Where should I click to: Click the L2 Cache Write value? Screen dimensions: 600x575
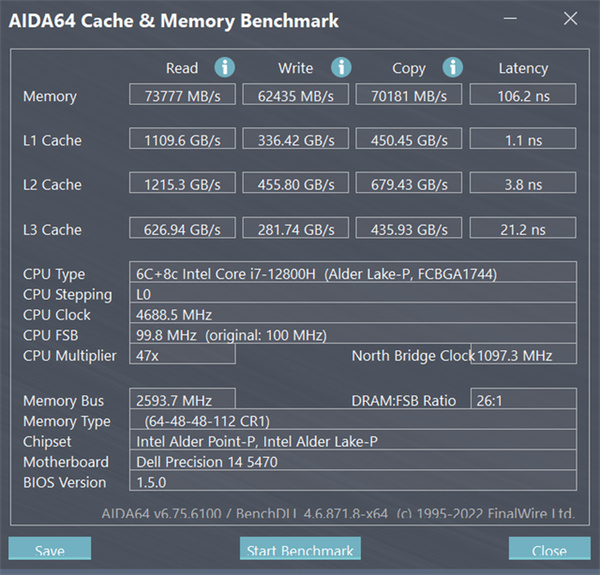296,184
